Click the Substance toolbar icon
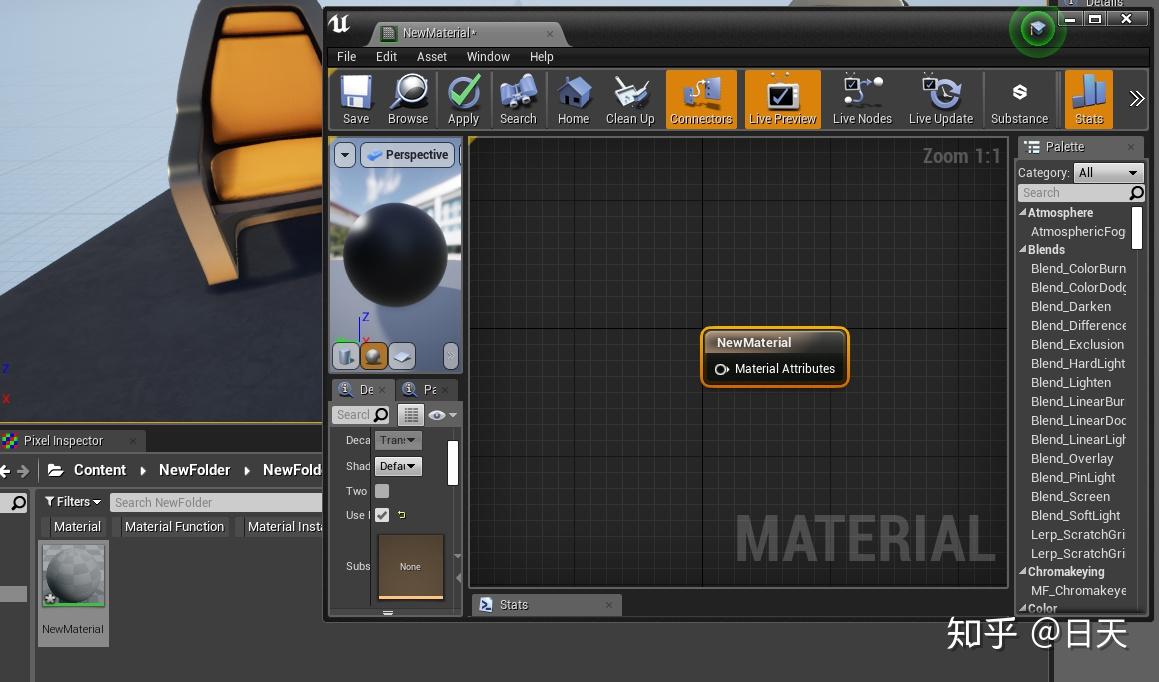This screenshot has height=682, width=1159. (1019, 99)
